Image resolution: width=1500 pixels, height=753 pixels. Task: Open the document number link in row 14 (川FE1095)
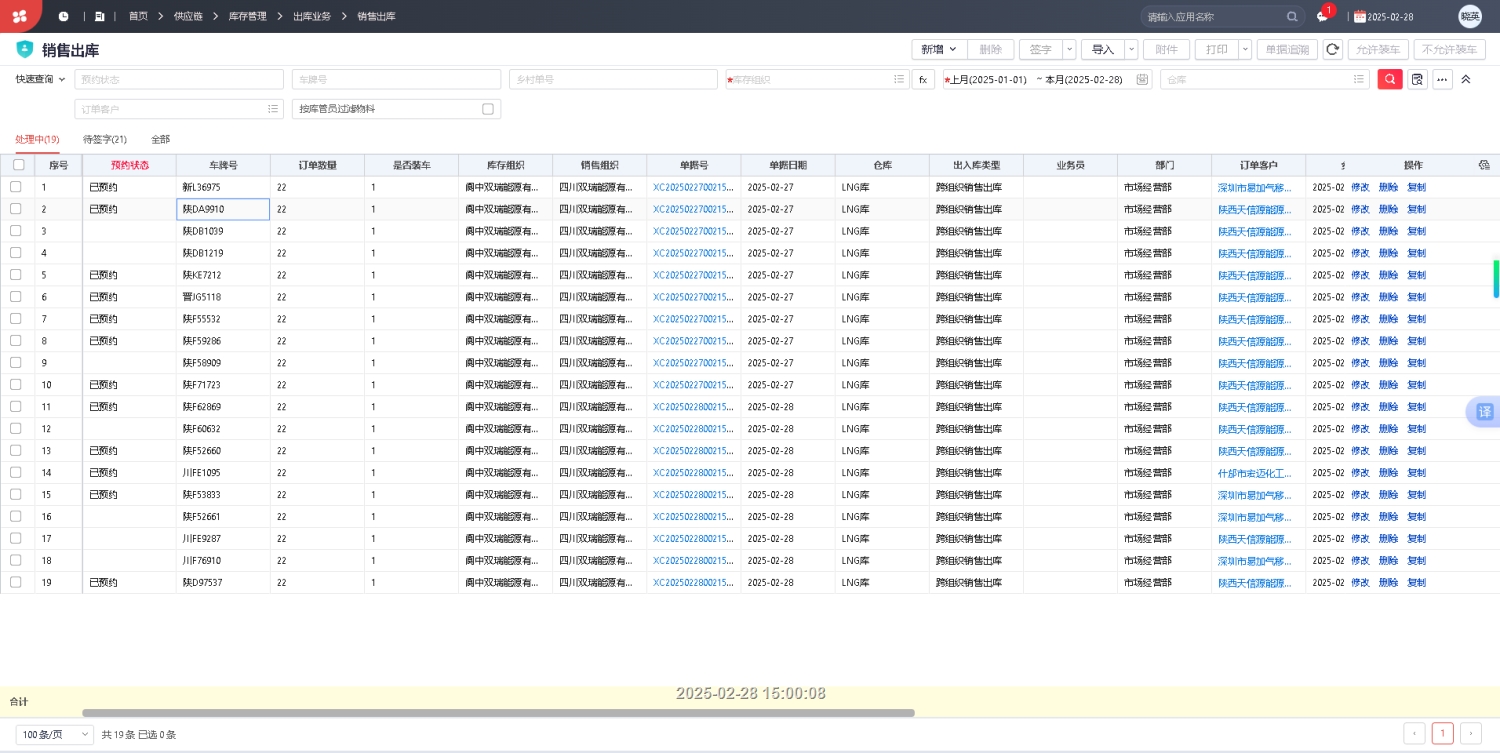pyautogui.click(x=693, y=473)
